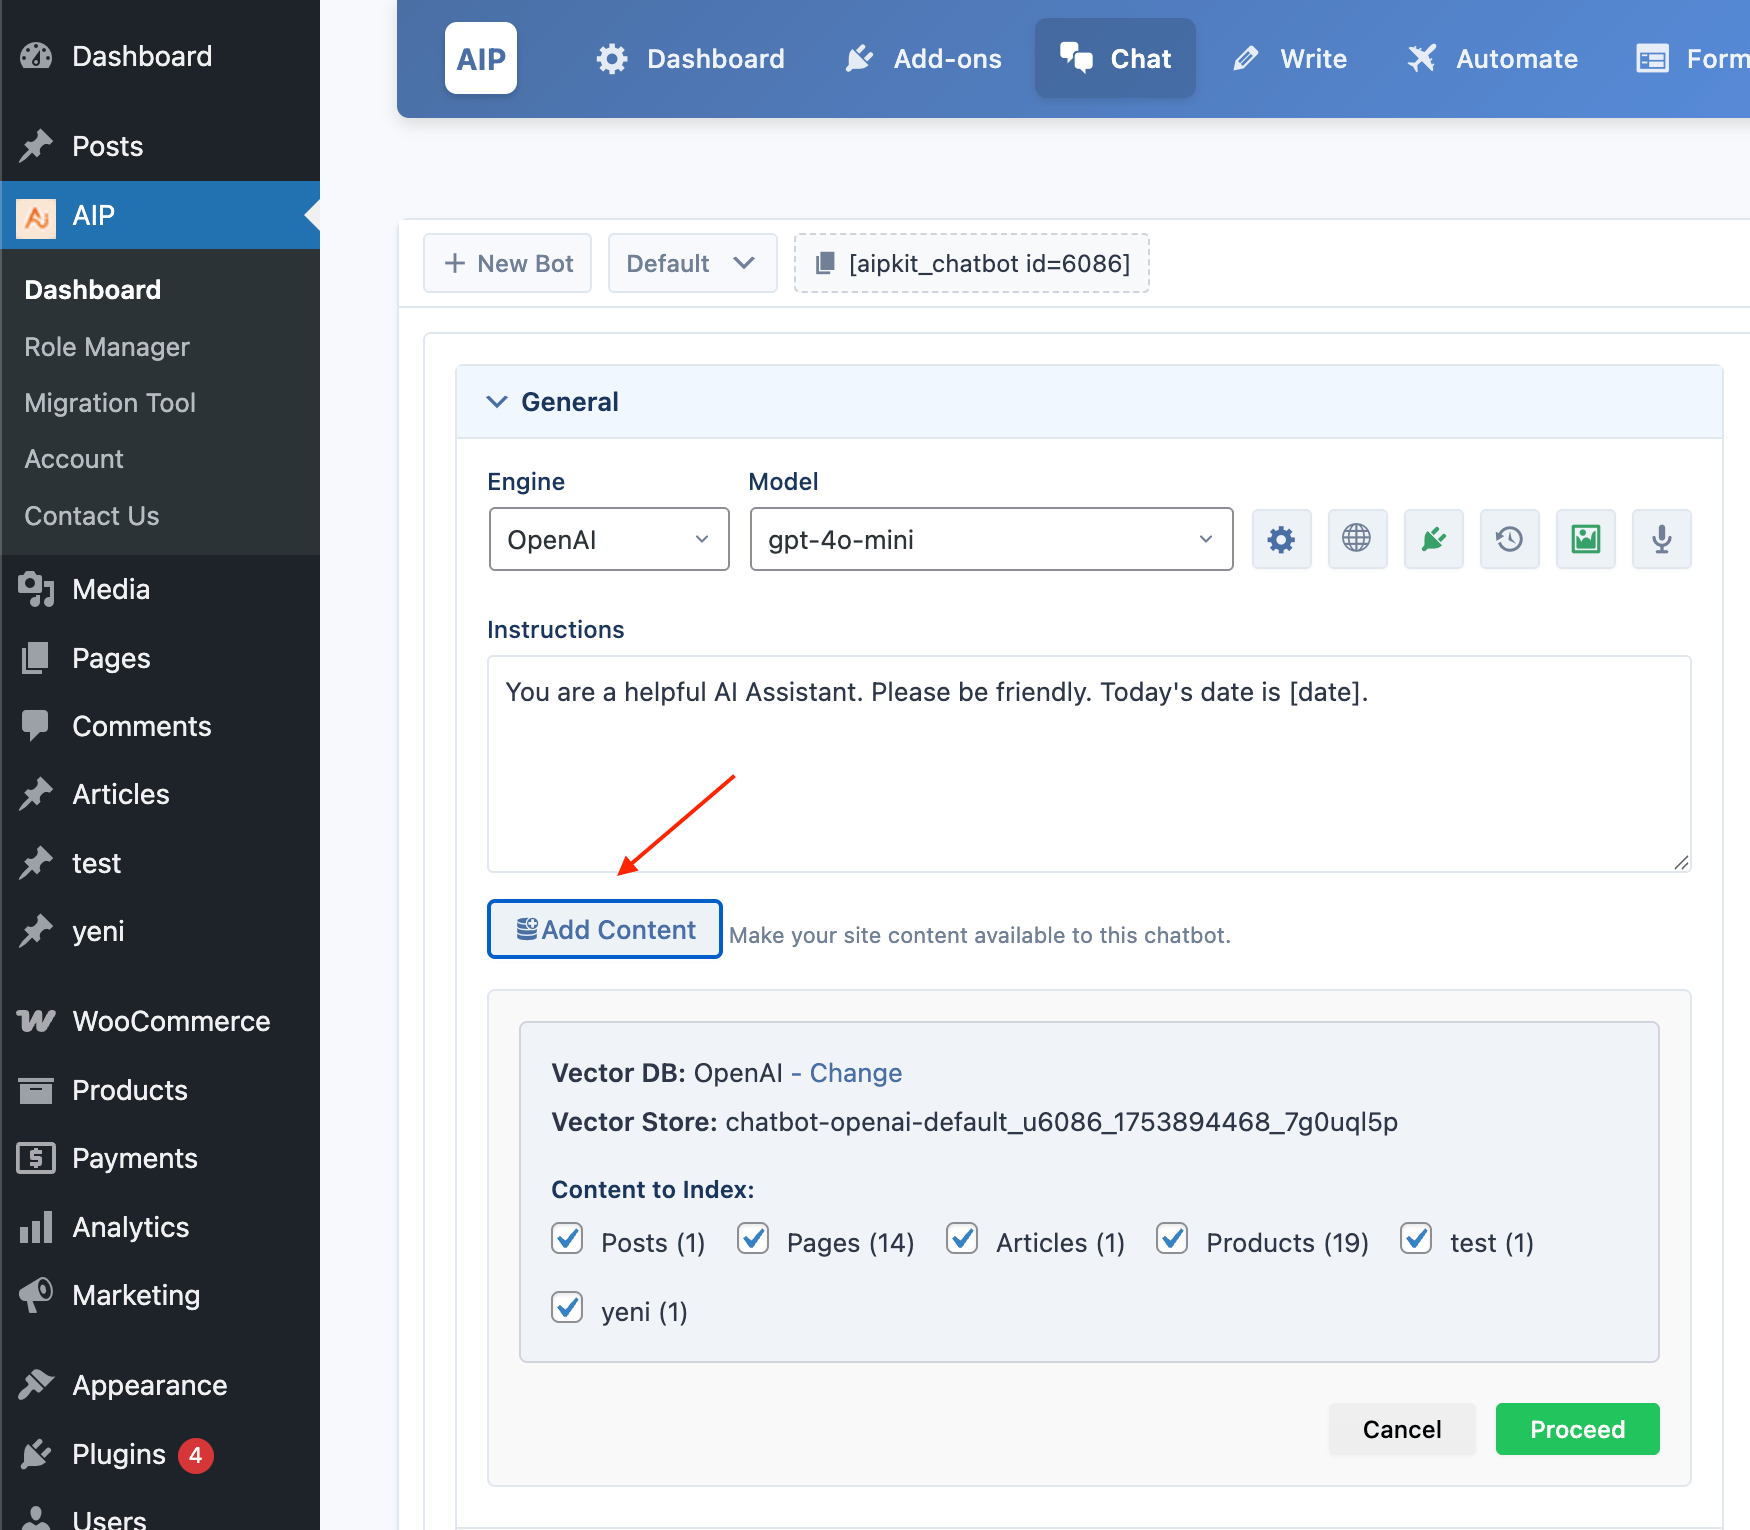Click the Appearance brush icon
1750x1530 pixels.
click(x=36, y=1385)
